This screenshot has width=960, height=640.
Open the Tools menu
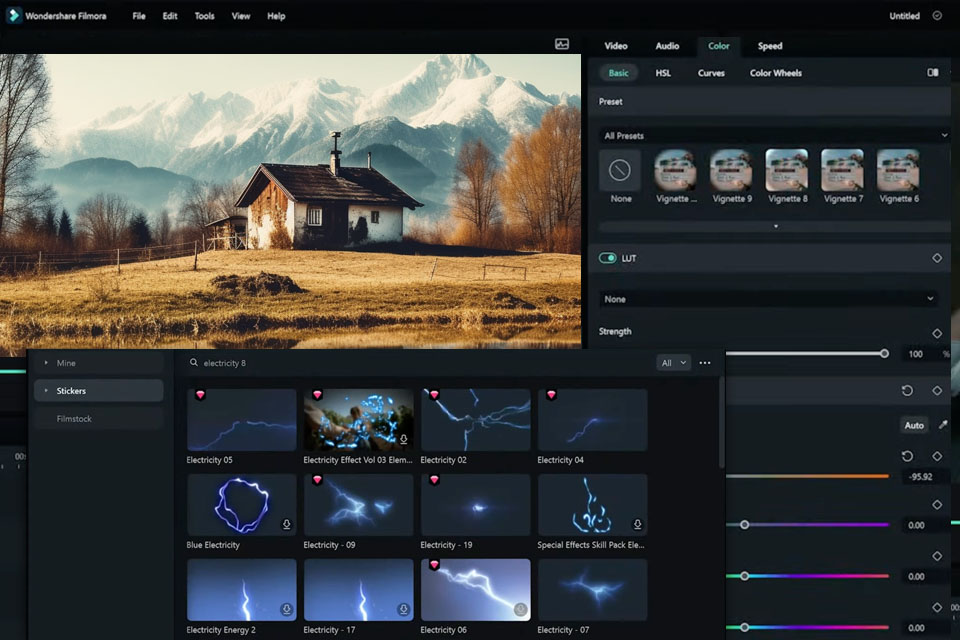coord(204,16)
